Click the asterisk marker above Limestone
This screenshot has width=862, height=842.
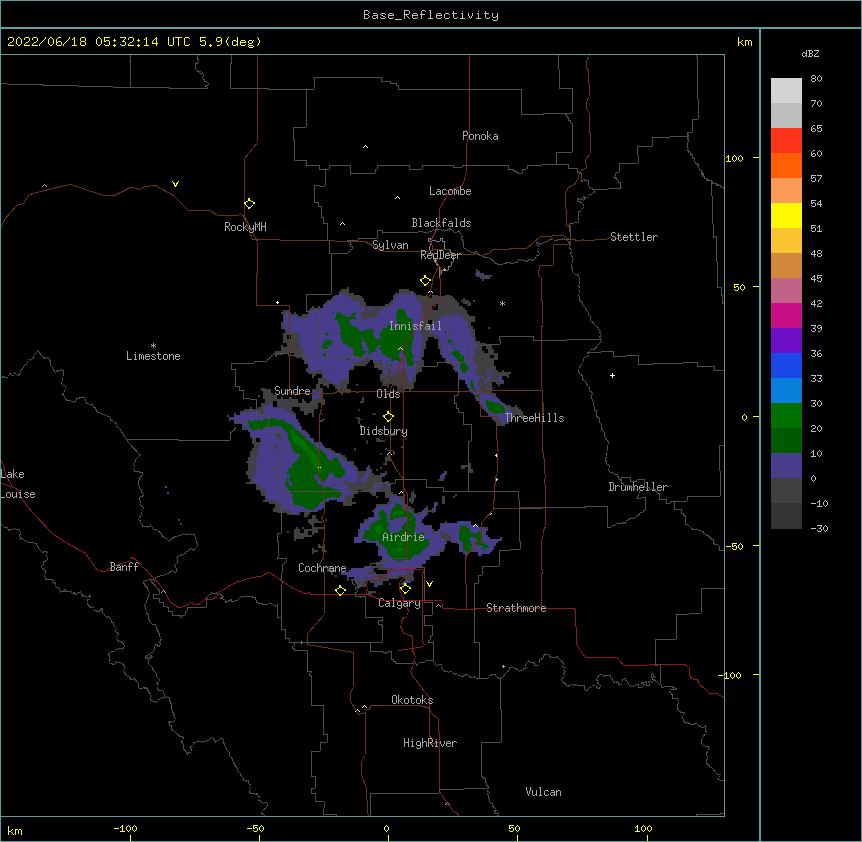(x=153, y=346)
